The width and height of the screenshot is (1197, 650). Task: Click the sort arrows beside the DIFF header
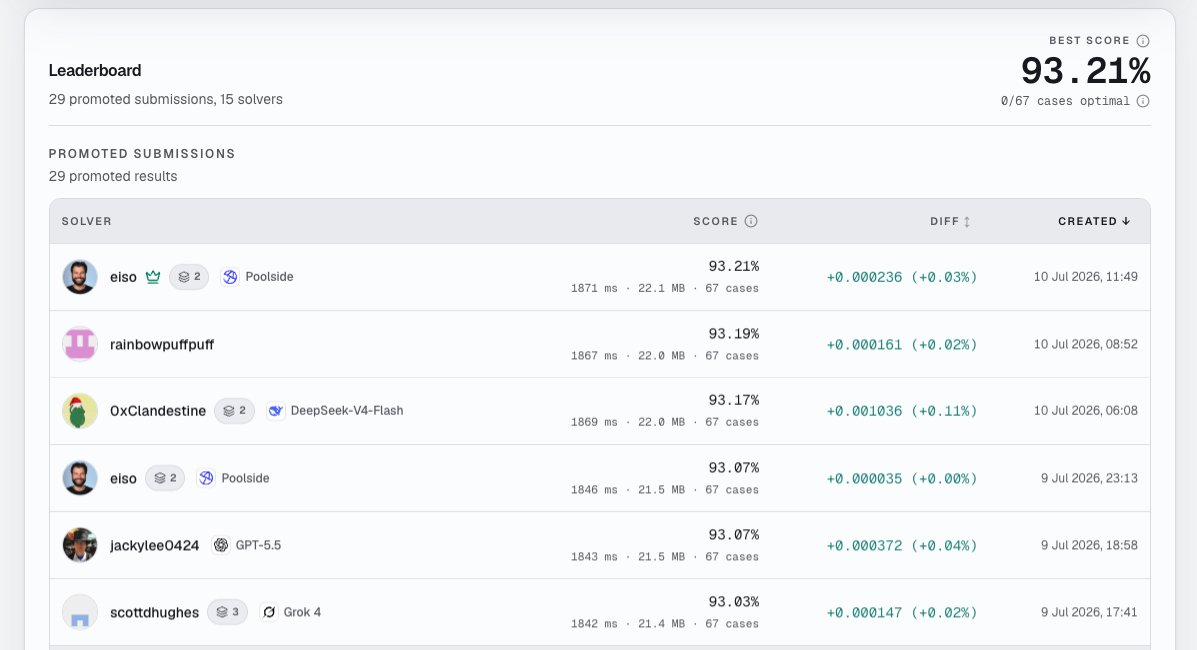click(966, 222)
